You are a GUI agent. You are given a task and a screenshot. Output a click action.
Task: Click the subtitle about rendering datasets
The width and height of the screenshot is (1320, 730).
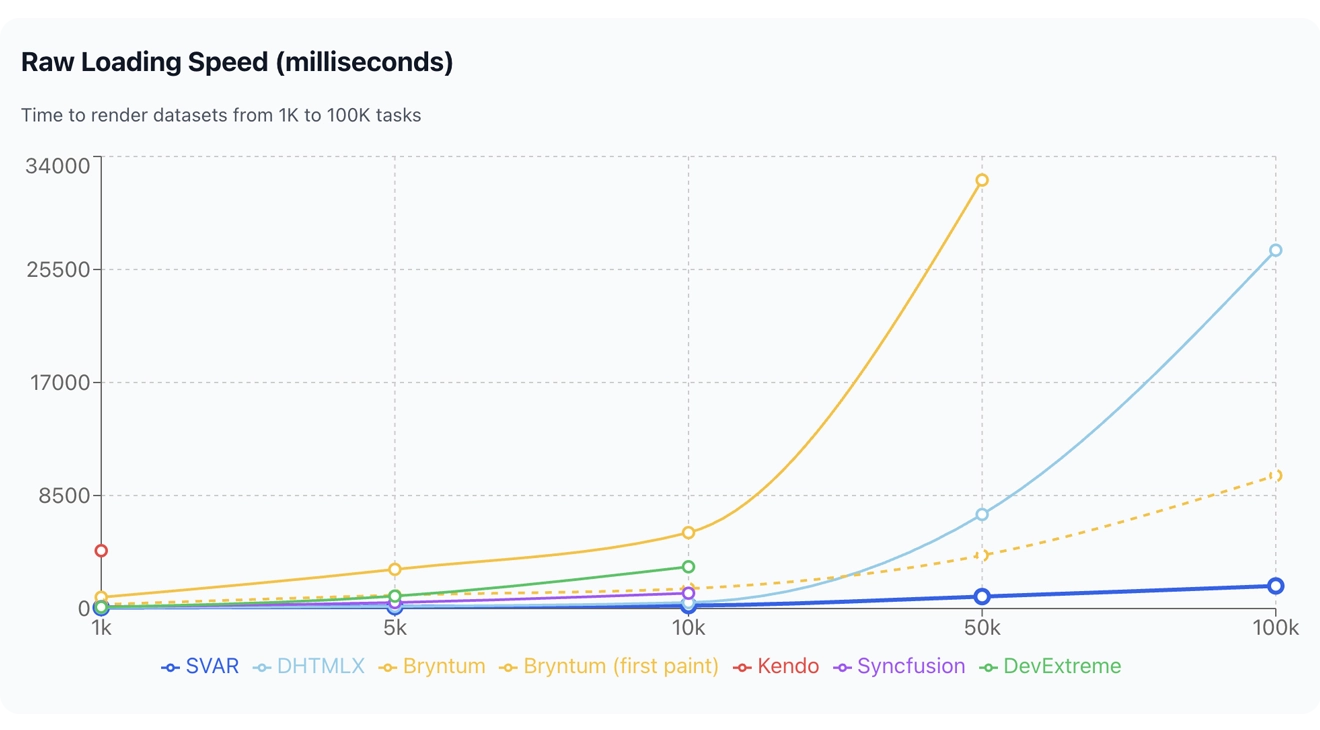(x=221, y=115)
